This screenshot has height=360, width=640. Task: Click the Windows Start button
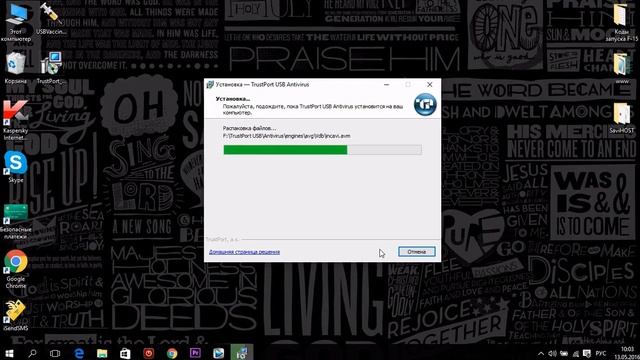coord(9,353)
